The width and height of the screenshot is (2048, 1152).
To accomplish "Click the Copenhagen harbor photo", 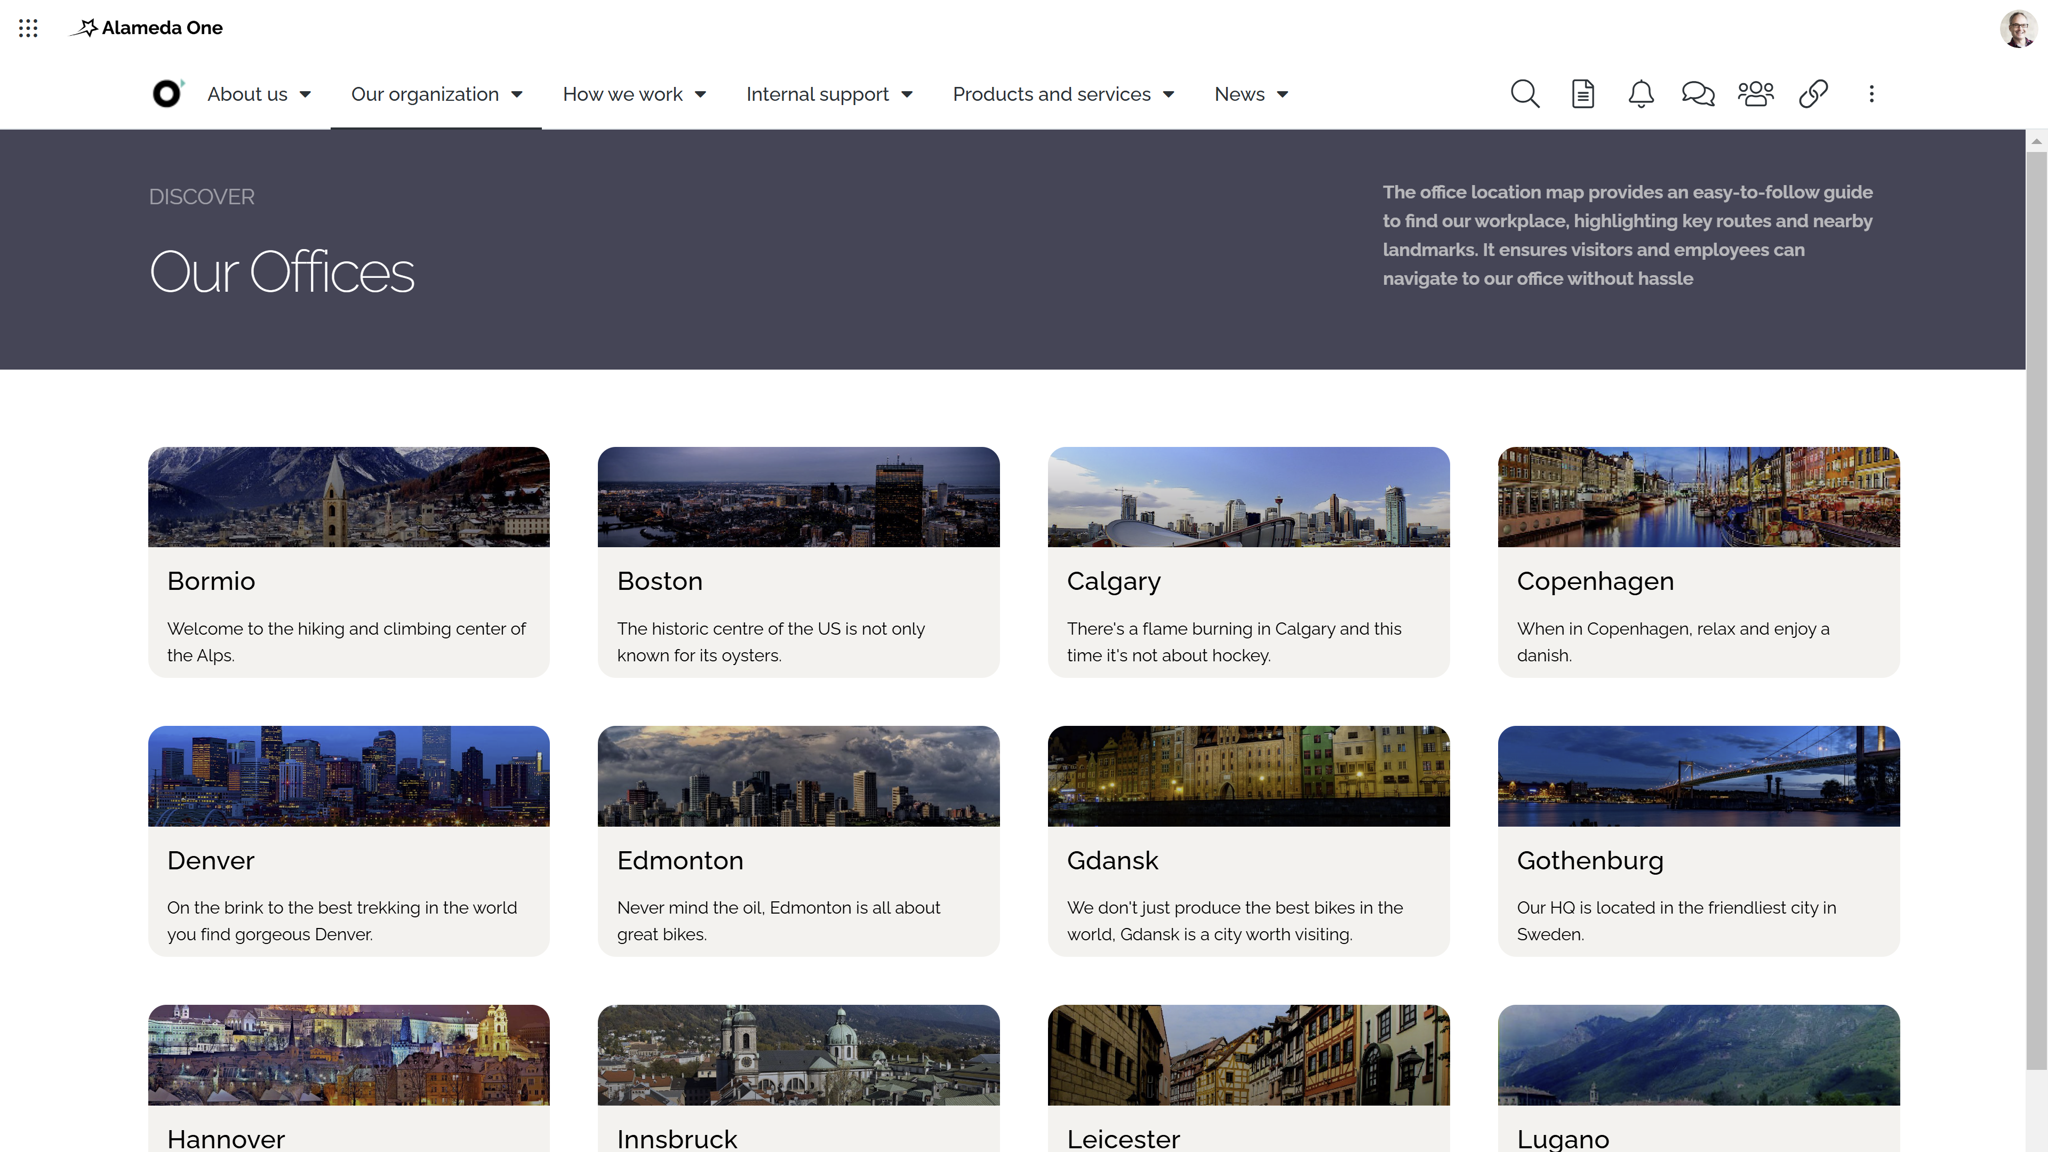I will pos(1699,497).
